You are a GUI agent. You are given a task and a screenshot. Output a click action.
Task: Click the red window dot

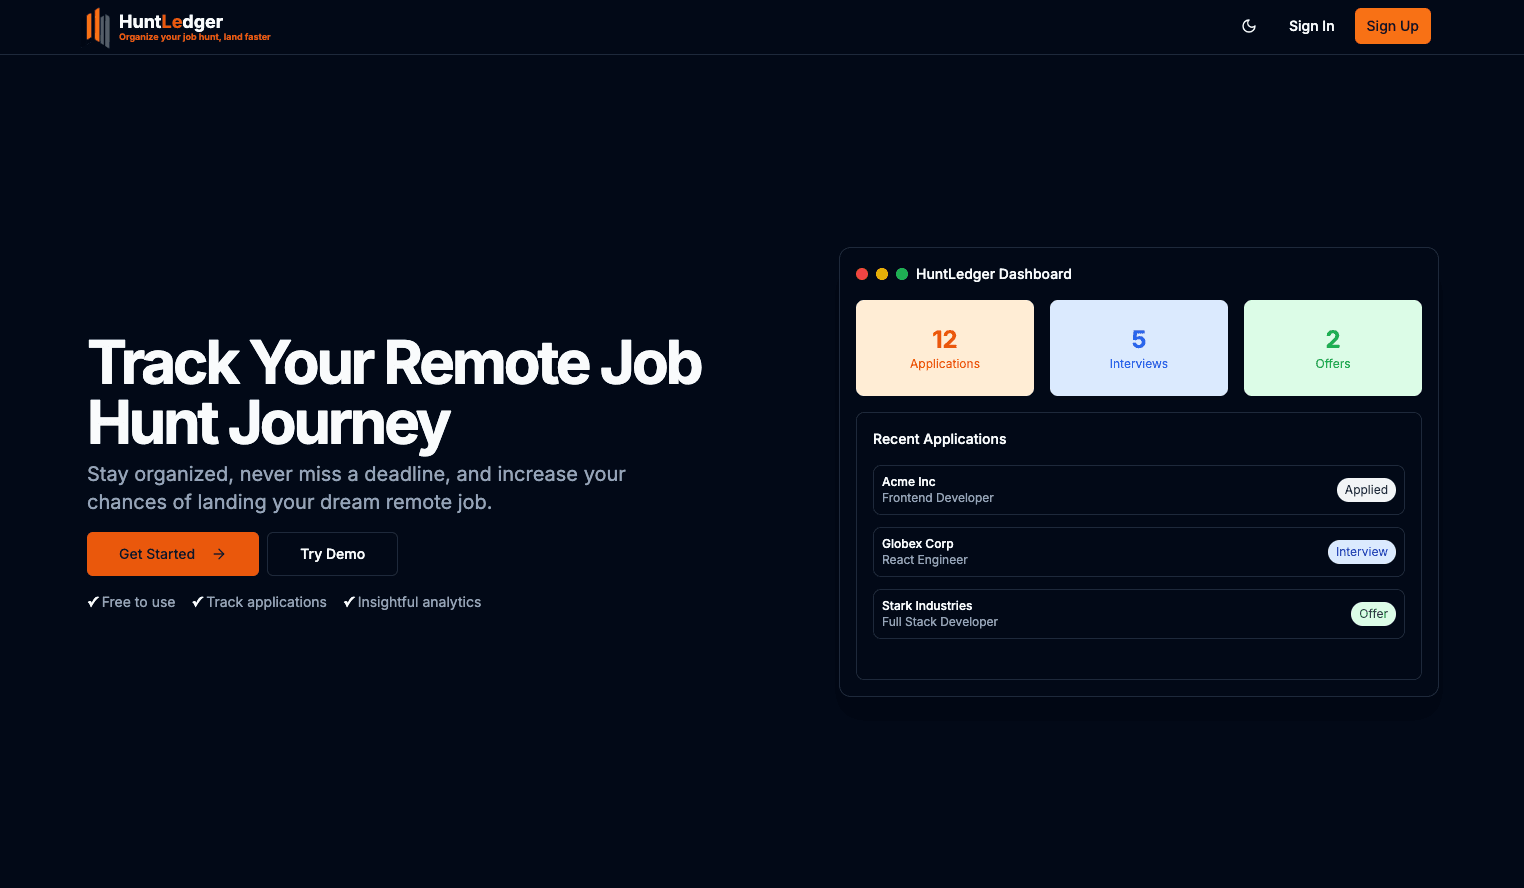point(862,274)
